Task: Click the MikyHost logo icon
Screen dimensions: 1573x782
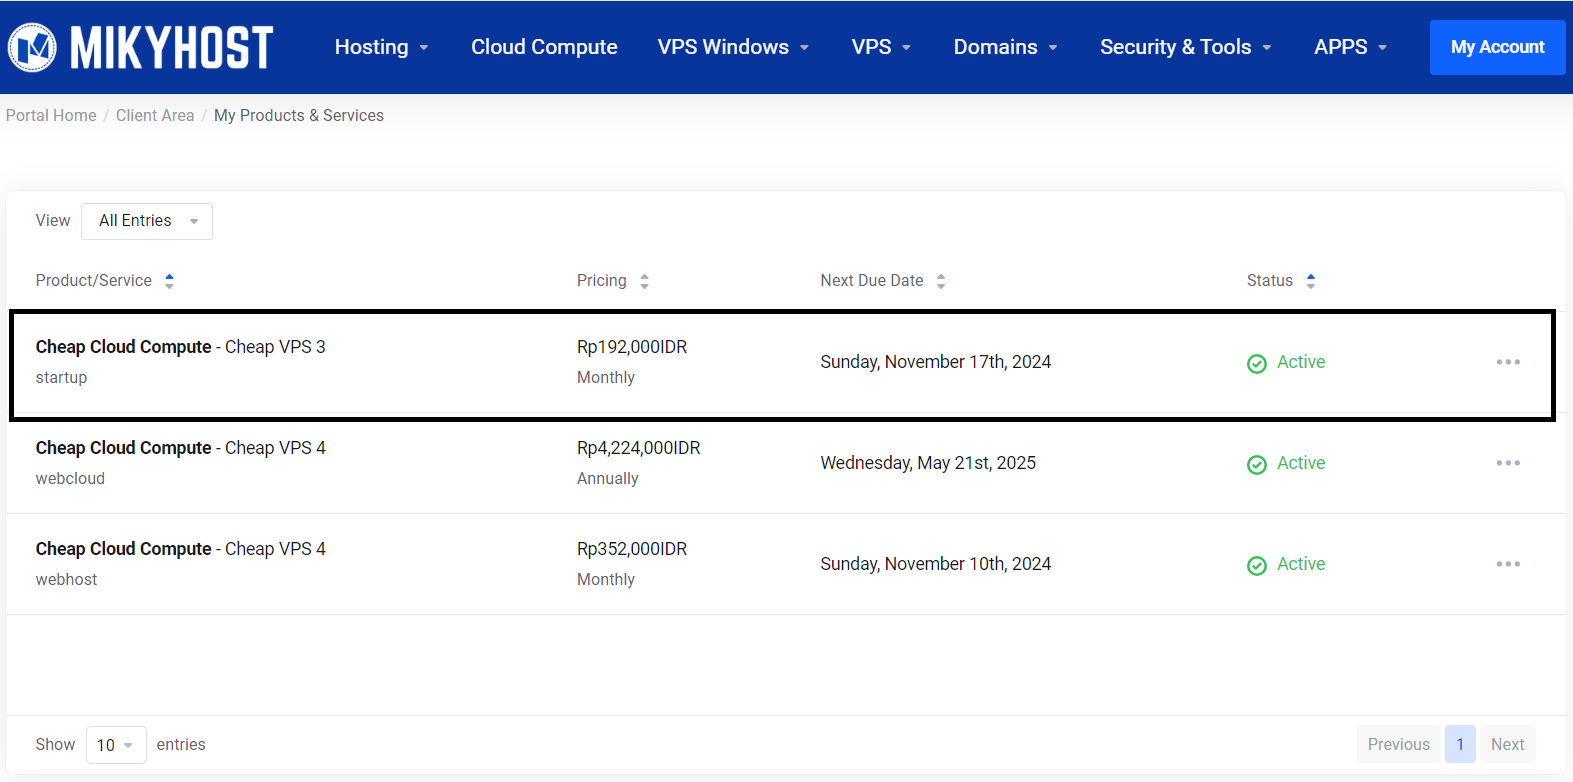Action: [33, 47]
